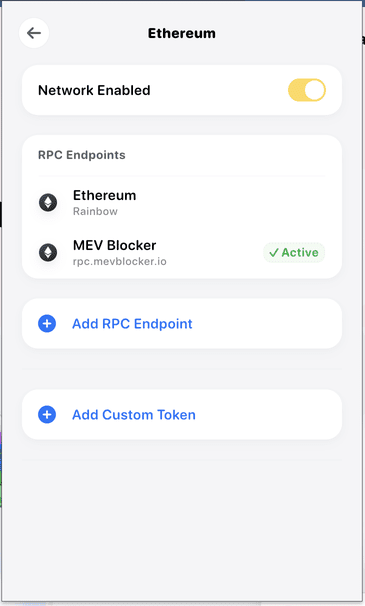365x606 pixels.
Task: Select the MEV Blocker endpoint label
Action: 114,245
